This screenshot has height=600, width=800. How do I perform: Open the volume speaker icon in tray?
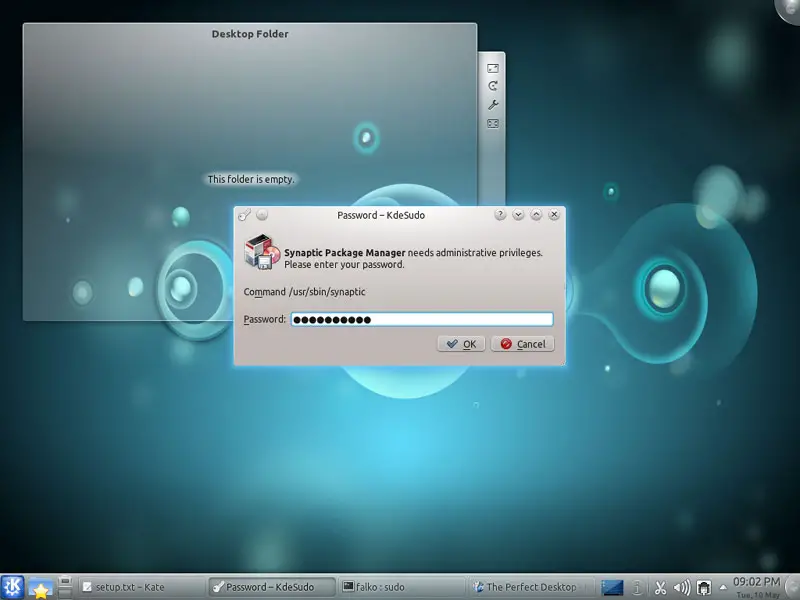tap(682, 588)
